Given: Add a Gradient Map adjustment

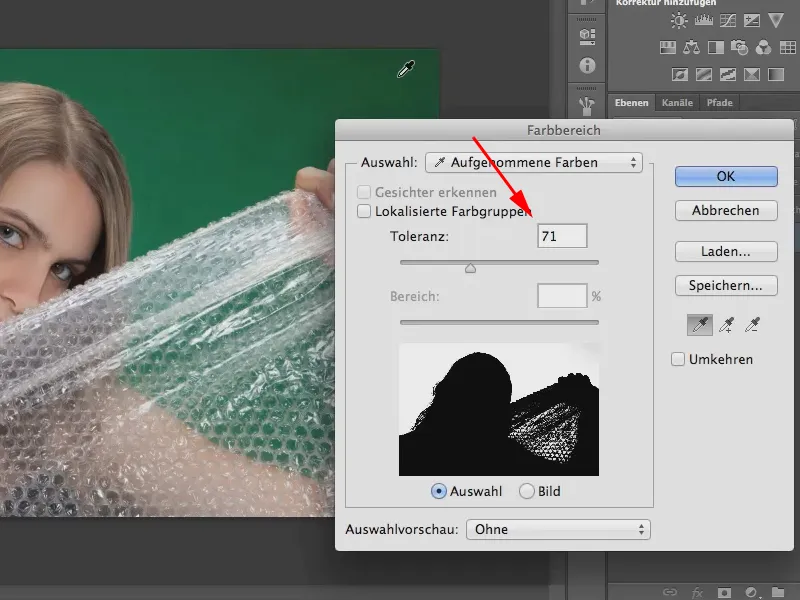Looking at the screenshot, I should point(776,75).
